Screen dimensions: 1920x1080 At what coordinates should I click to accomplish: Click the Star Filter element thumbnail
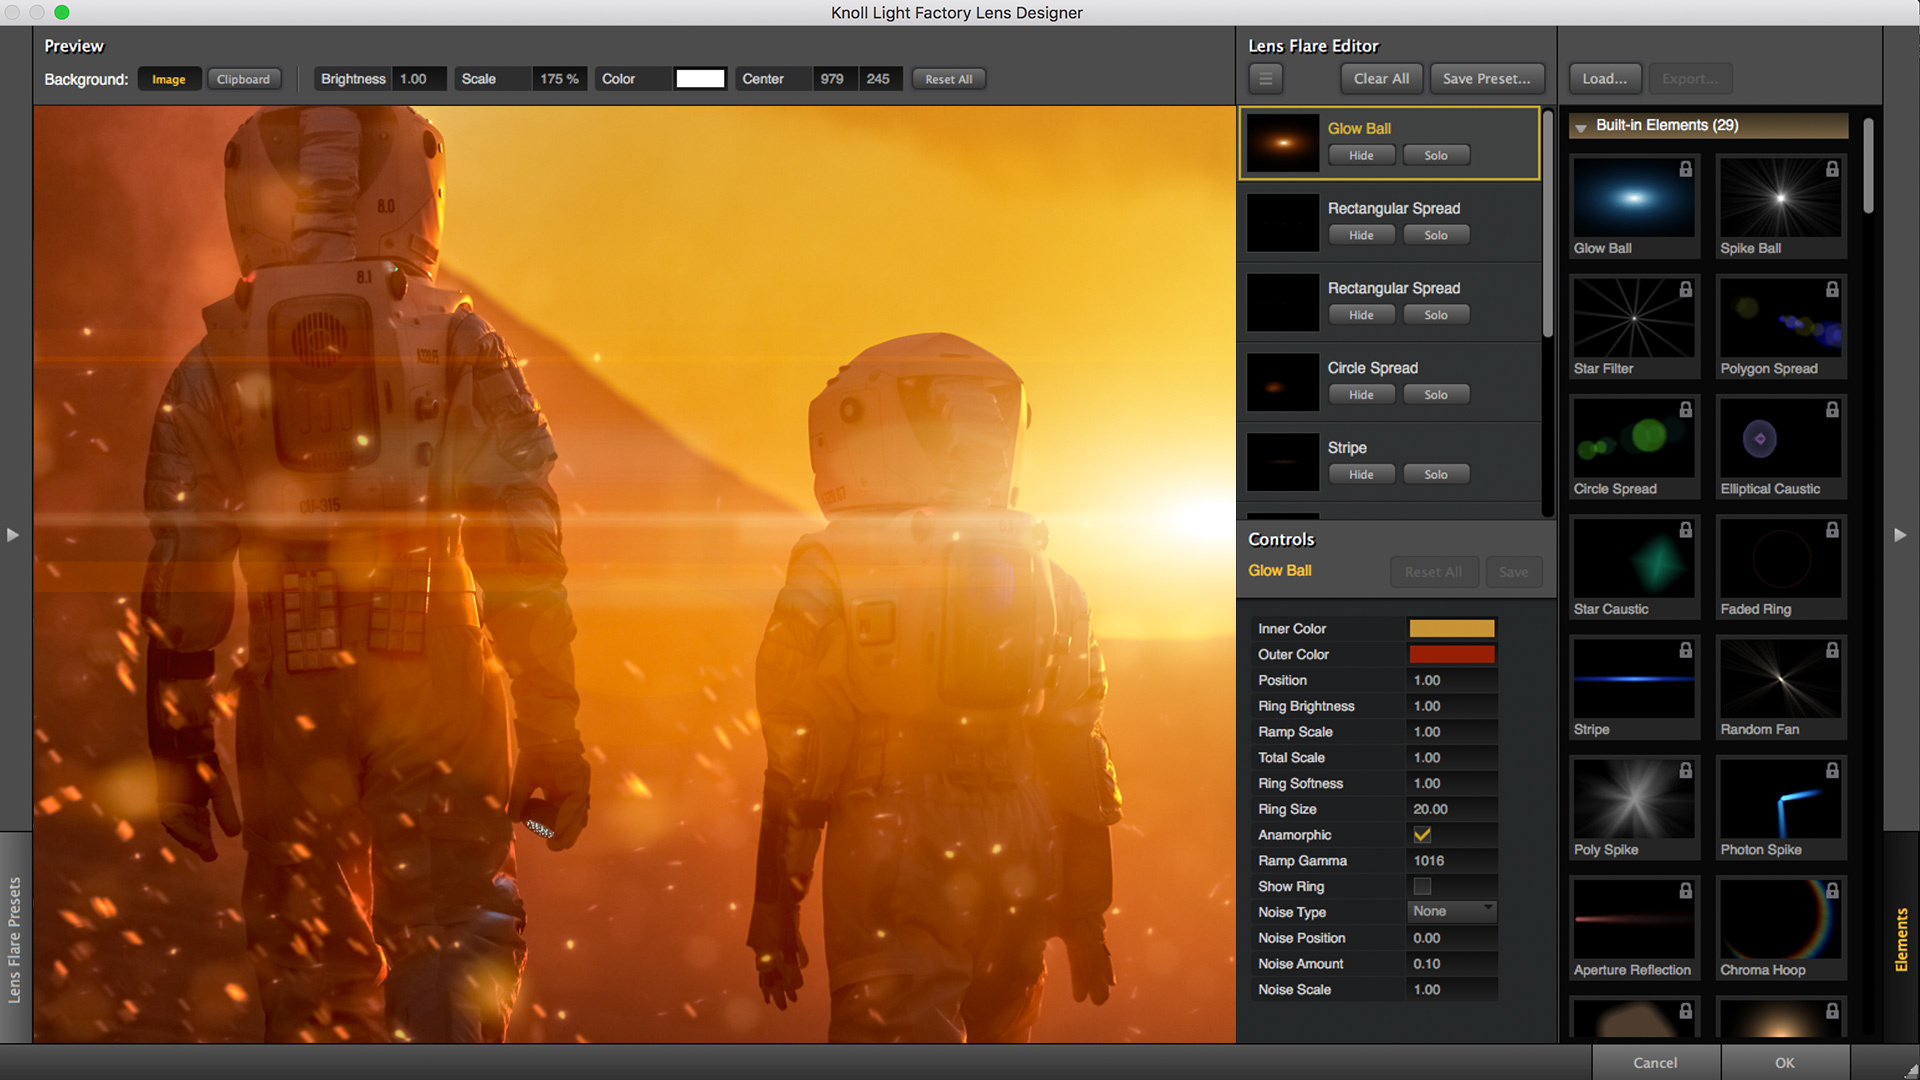coord(1633,318)
